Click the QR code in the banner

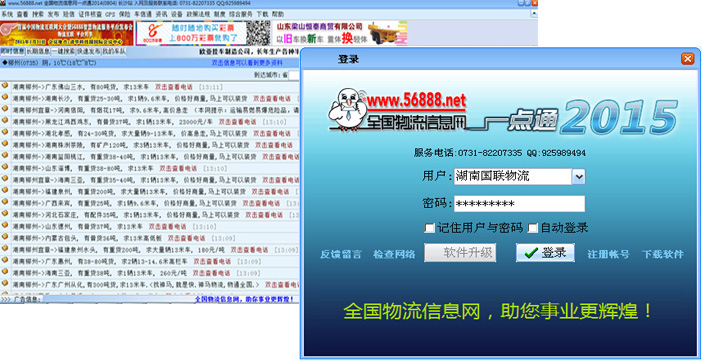[x=259, y=33]
